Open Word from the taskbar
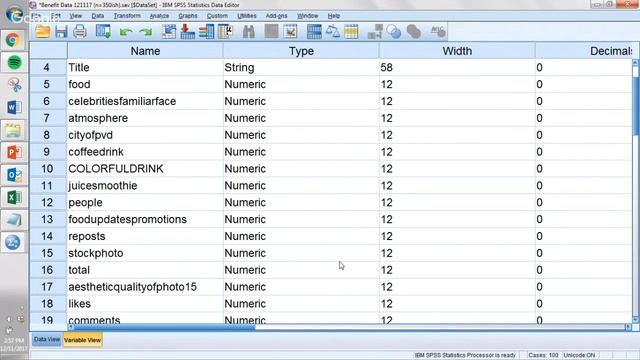The image size is (640, 360). click(14, 107)
